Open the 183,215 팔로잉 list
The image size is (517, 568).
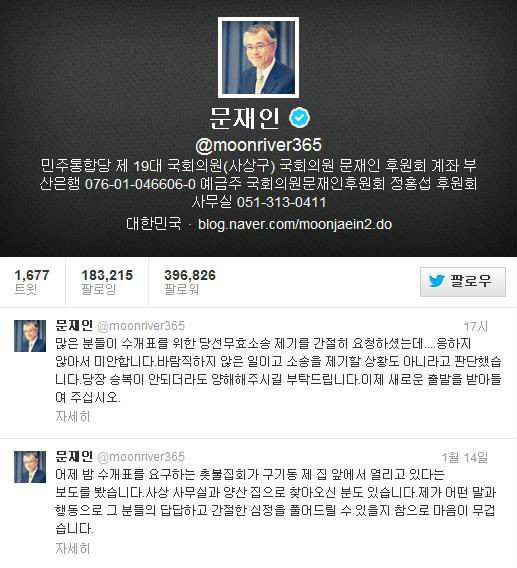tap(107, 282)
